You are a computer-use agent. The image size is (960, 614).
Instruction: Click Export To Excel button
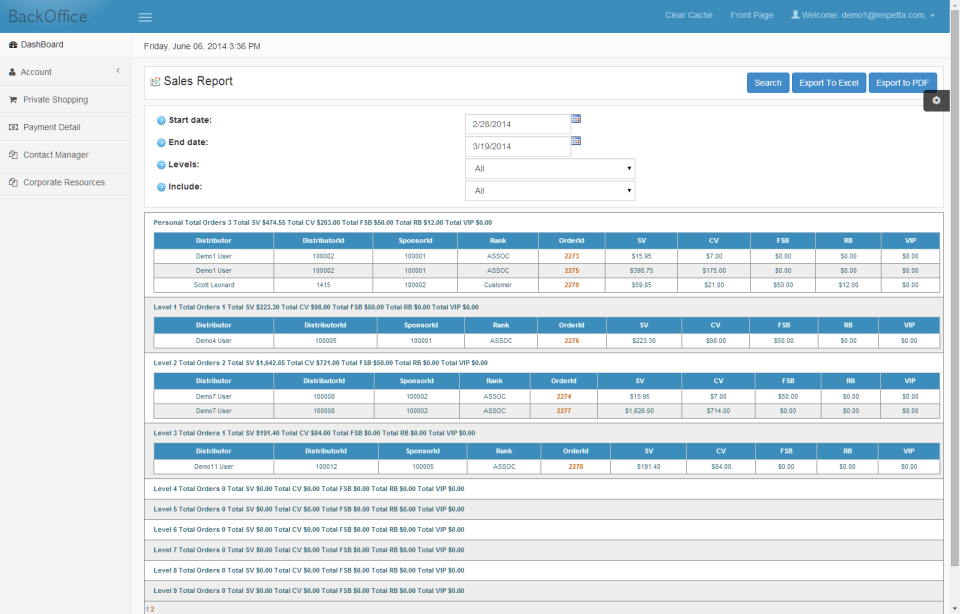[828, 83]
